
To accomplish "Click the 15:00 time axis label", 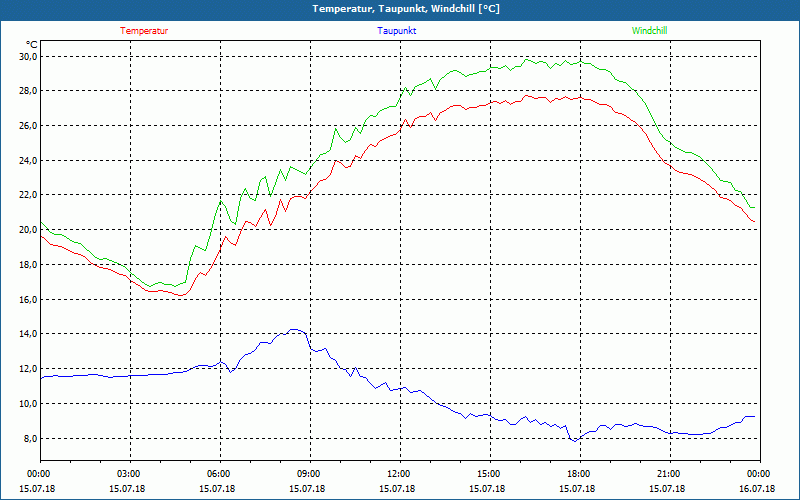I will click(488, 473).
